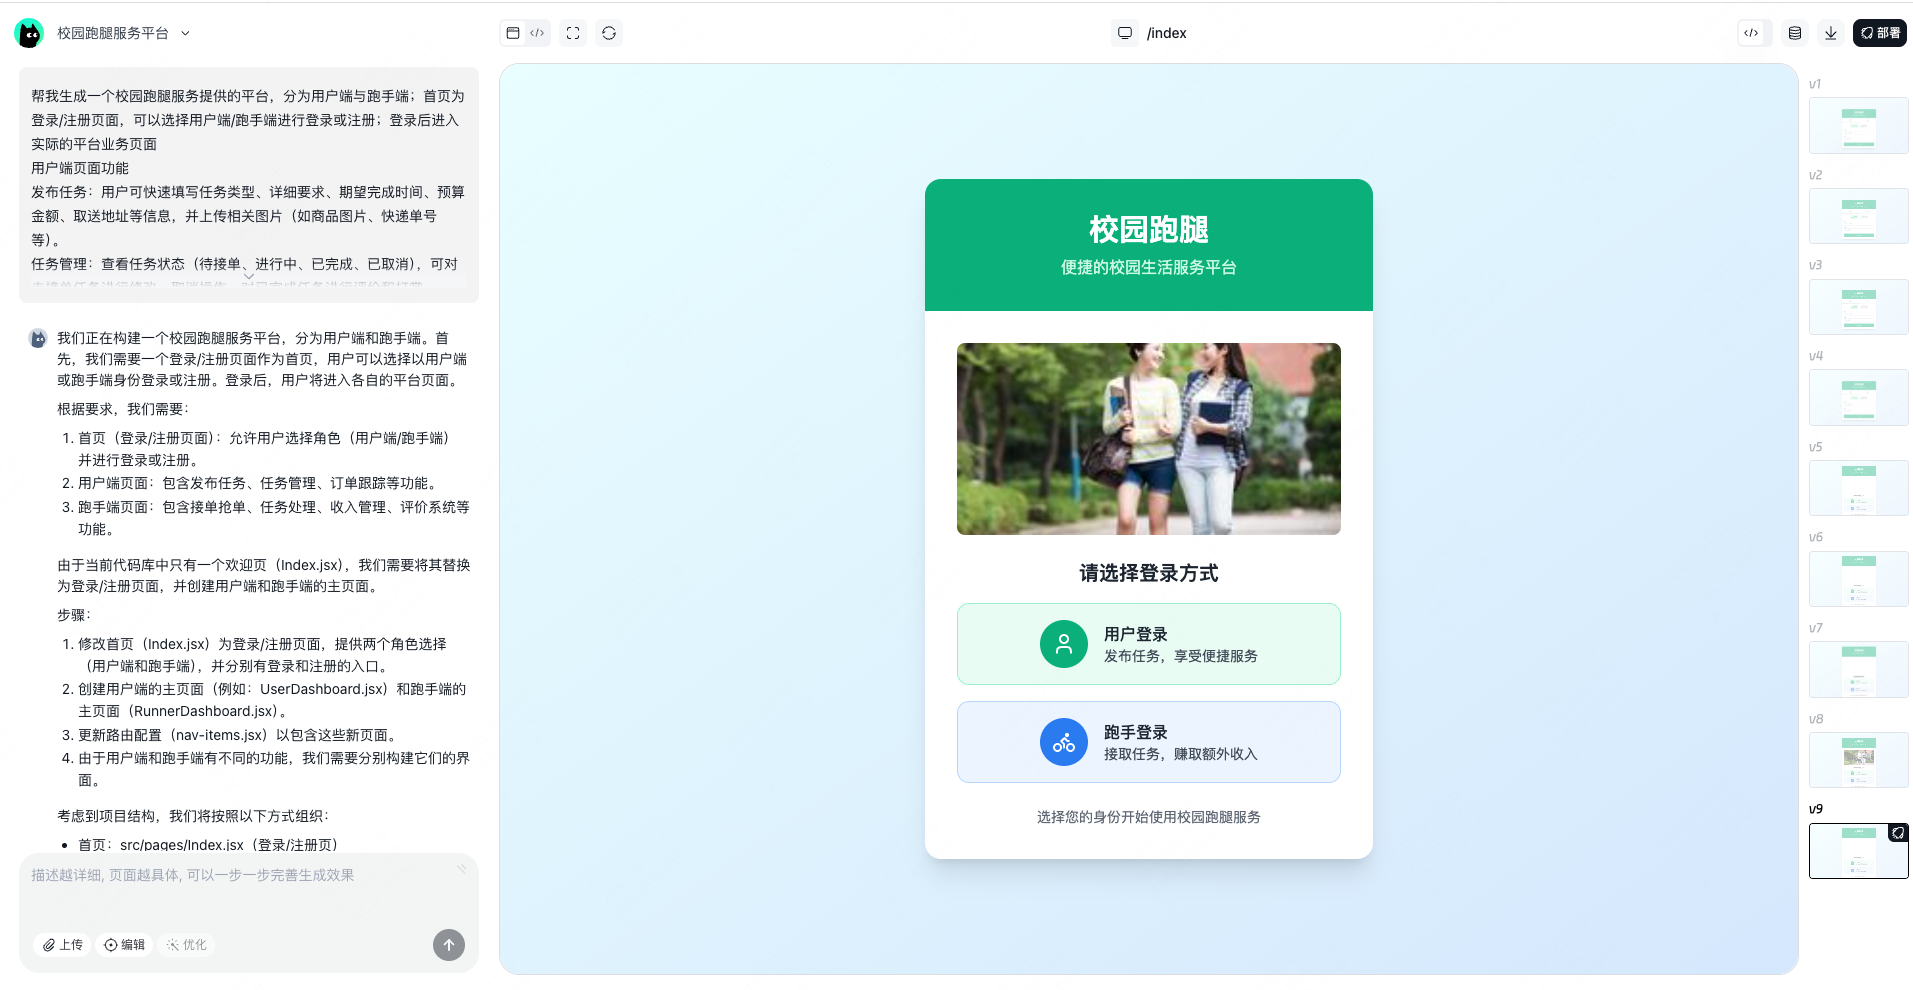The width and height of the screenshot is (1913, 990).
Task: Select the 用户登录 login option card
Action: tap(1147, 643)
